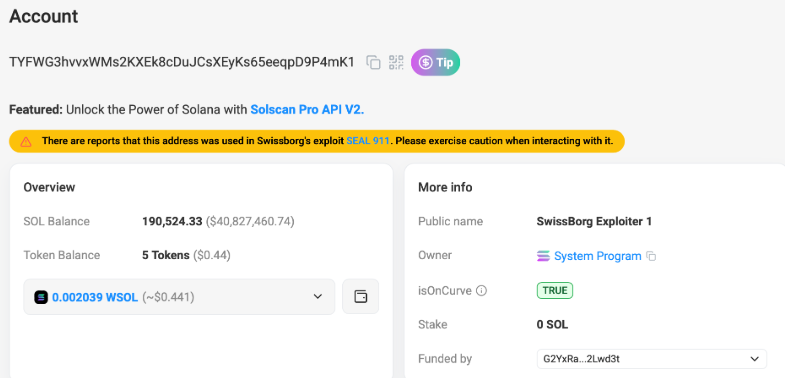The width and height of the screenshot is (785, 378).
Task: Copy the account address with the copy icon
Action: click(x=373, y=63)
